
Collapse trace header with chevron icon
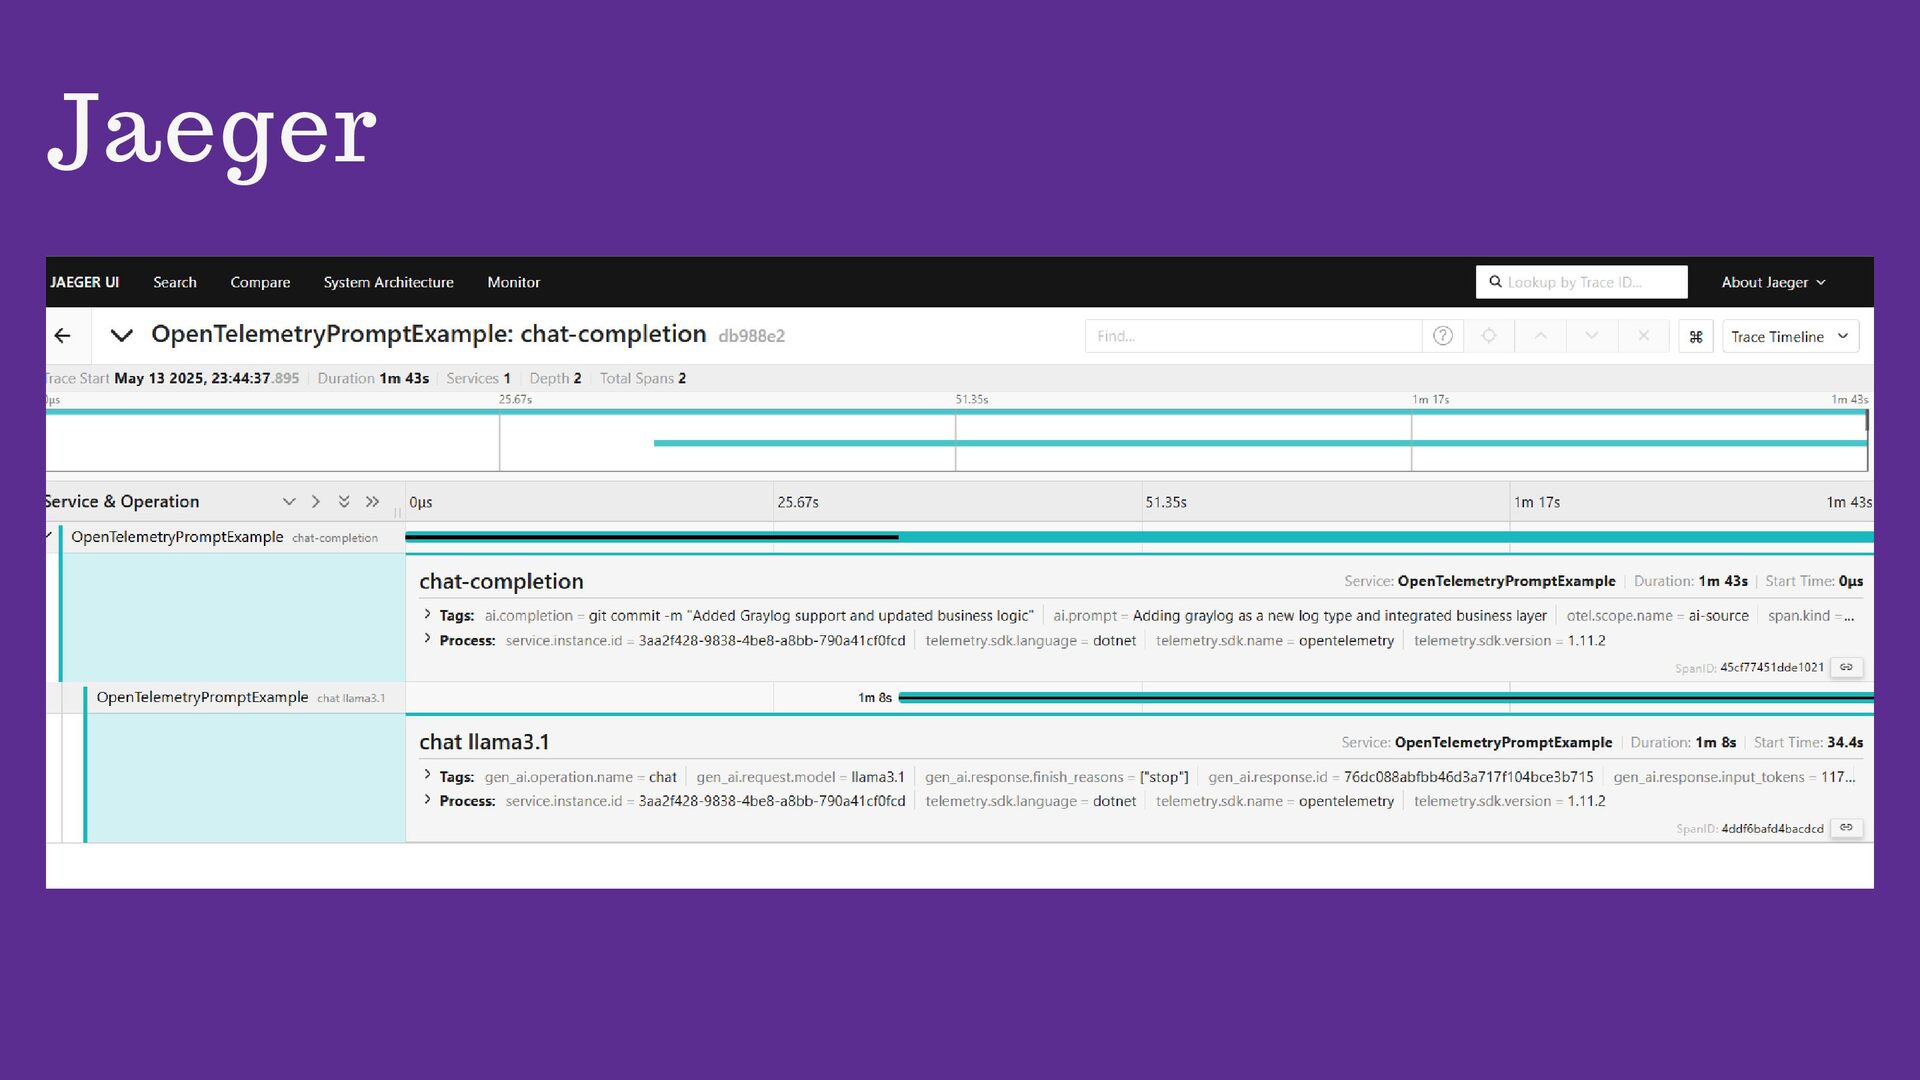click(122, 336)
